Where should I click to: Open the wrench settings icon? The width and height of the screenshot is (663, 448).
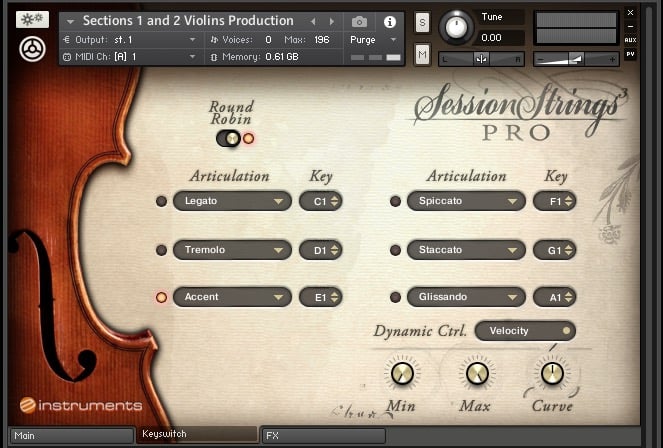point(33,19)
